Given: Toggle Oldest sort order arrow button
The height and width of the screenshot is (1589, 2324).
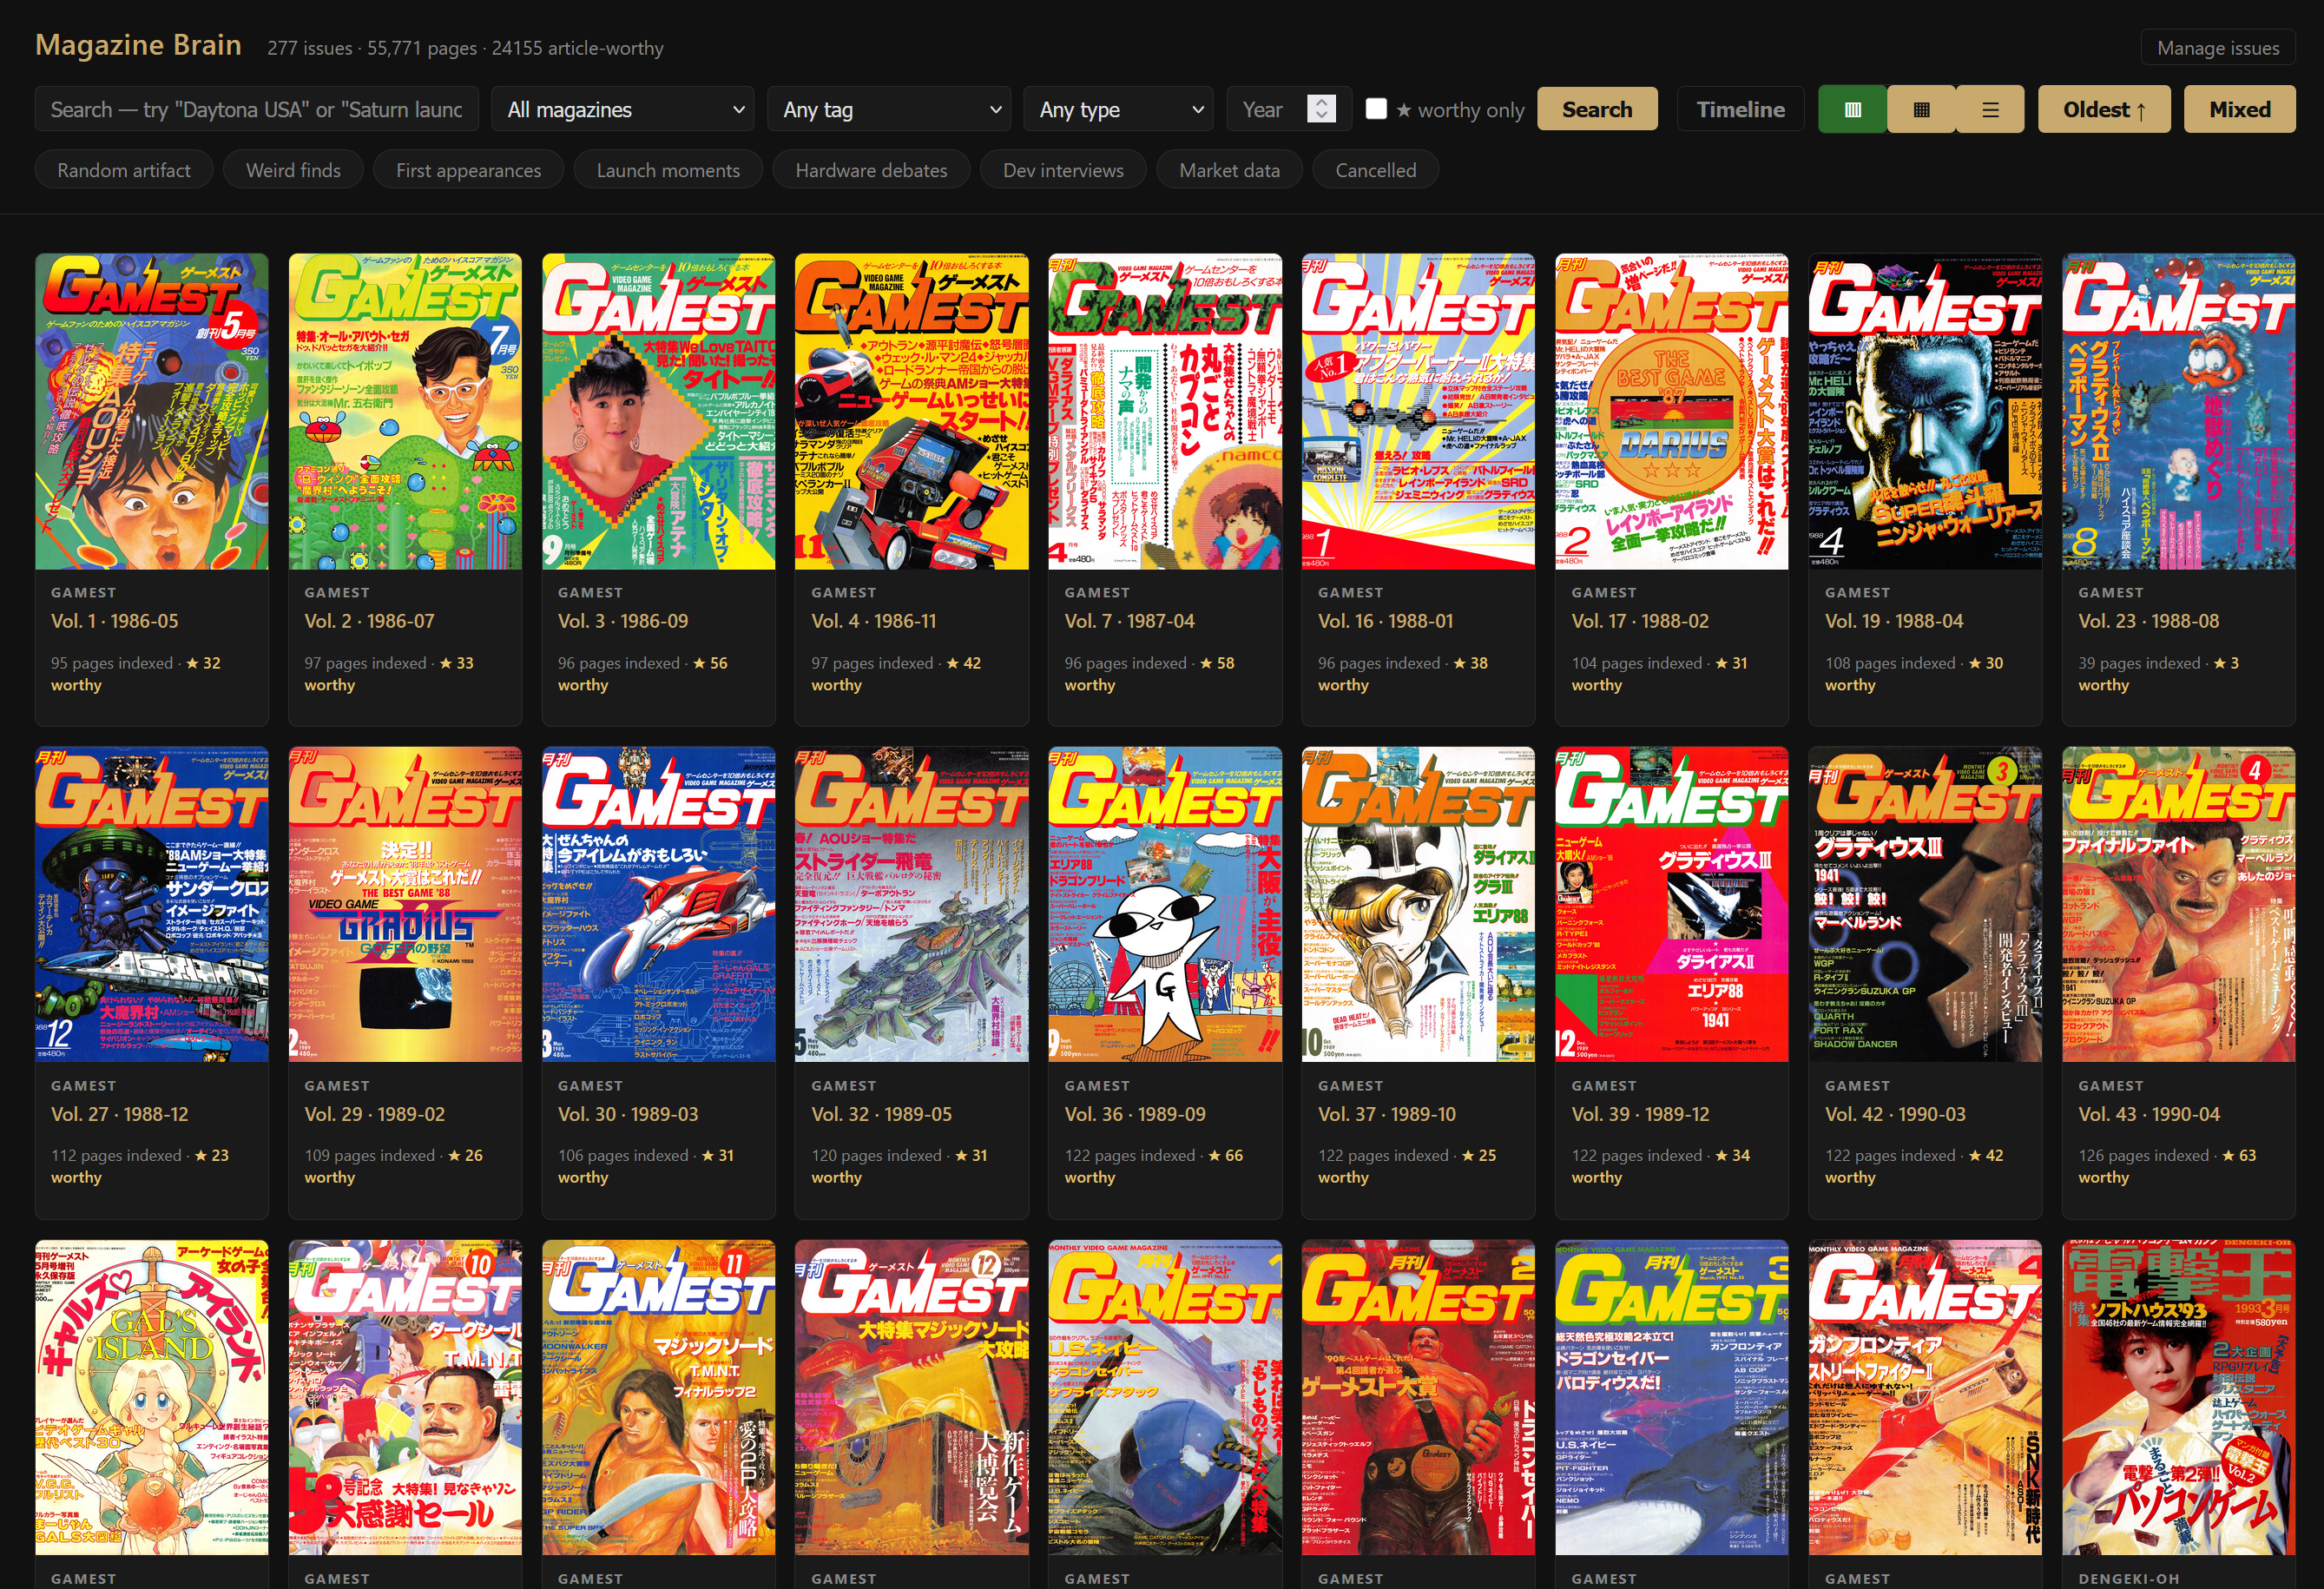Looking at the screenshot, I should (2104, 110).
